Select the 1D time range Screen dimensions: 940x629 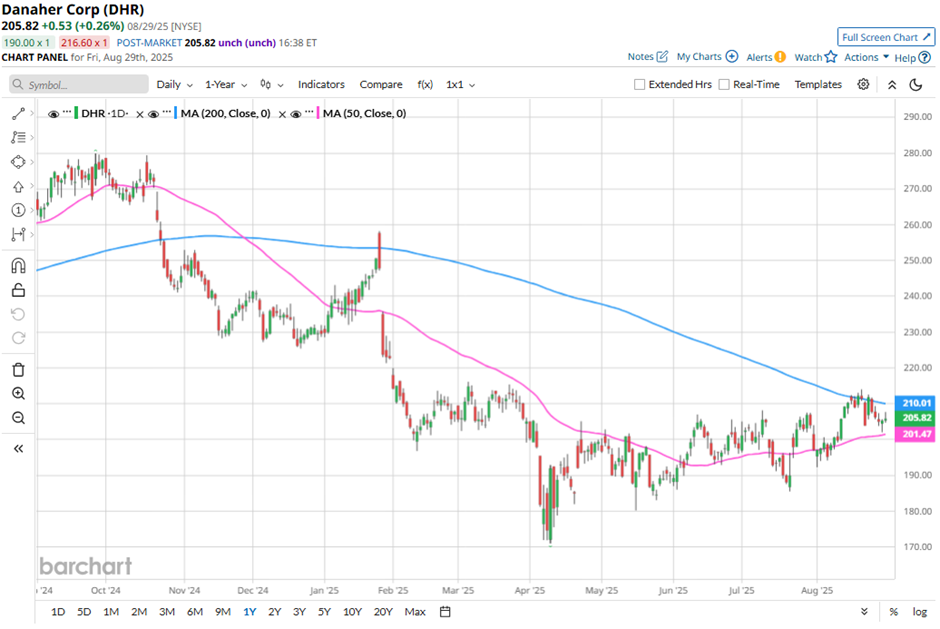58,612
